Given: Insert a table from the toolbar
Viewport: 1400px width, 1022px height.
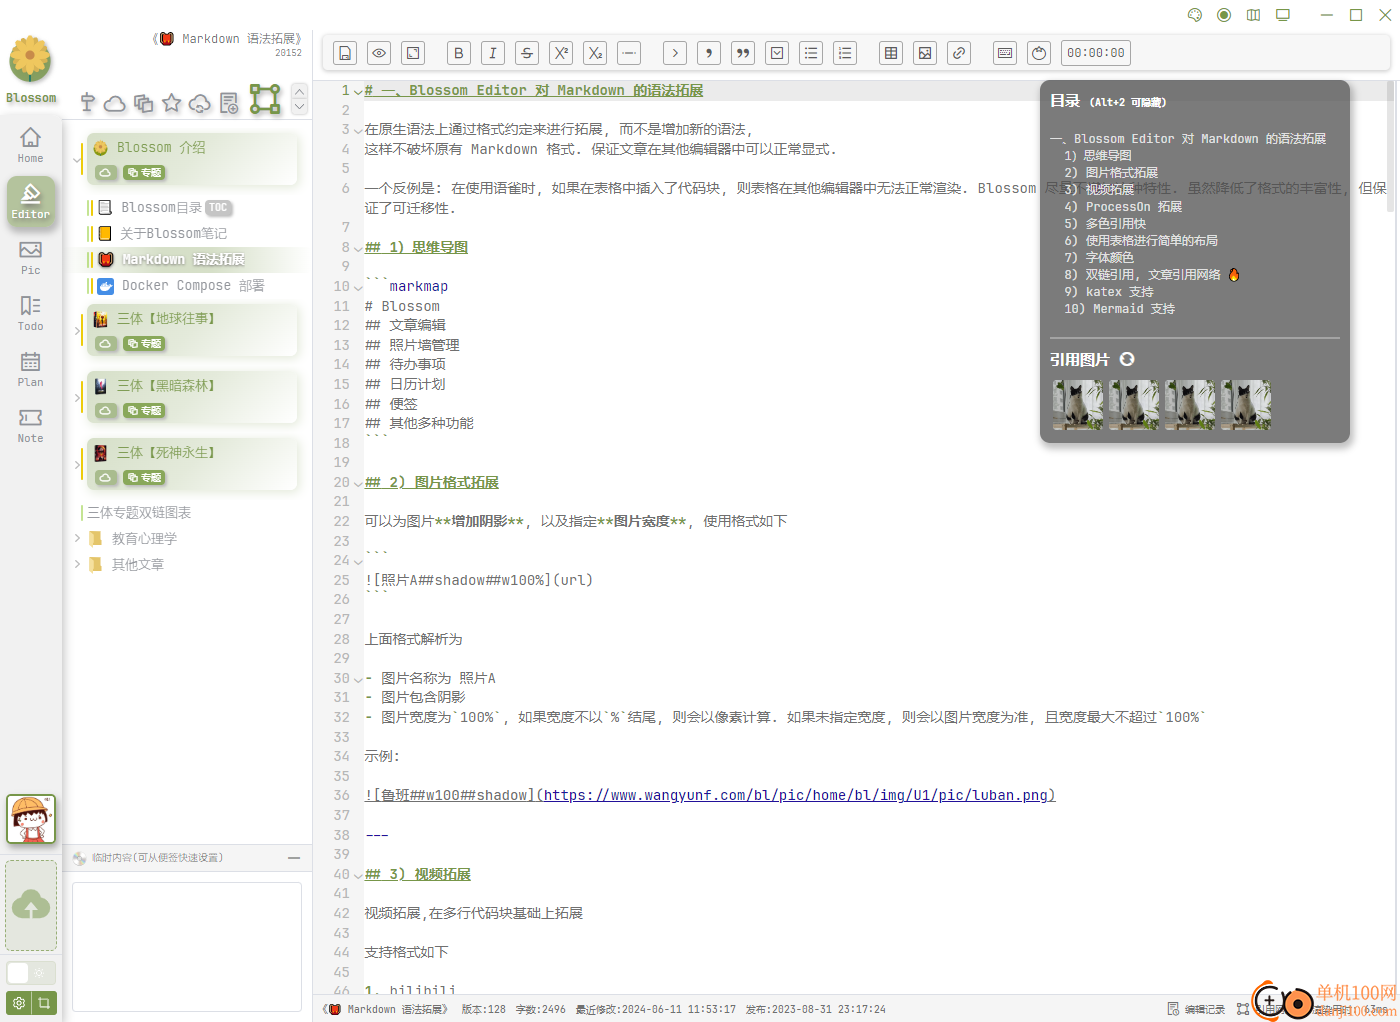Looking at the screenshot, I should tap(891, 53).
